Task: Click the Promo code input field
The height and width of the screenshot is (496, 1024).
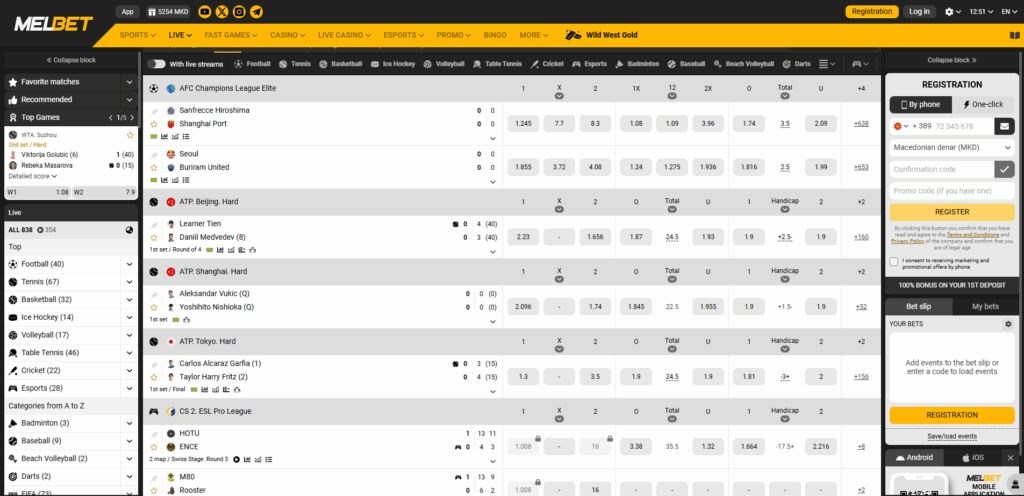Action: [951, 190]
